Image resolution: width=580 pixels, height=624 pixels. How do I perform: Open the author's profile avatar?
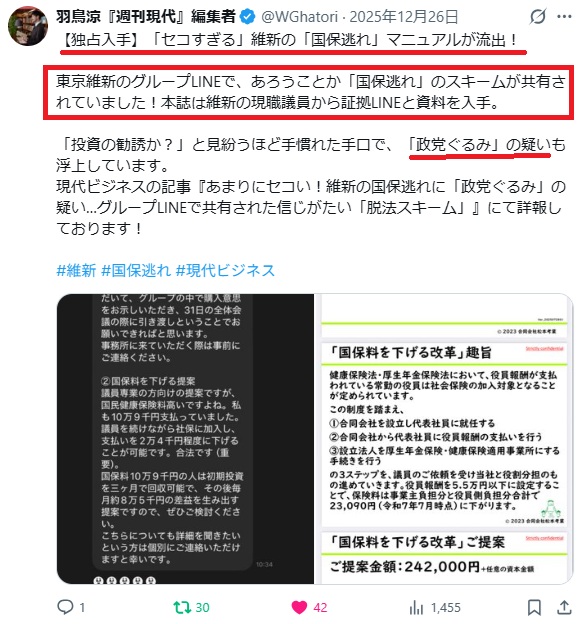tap(28, 25)
